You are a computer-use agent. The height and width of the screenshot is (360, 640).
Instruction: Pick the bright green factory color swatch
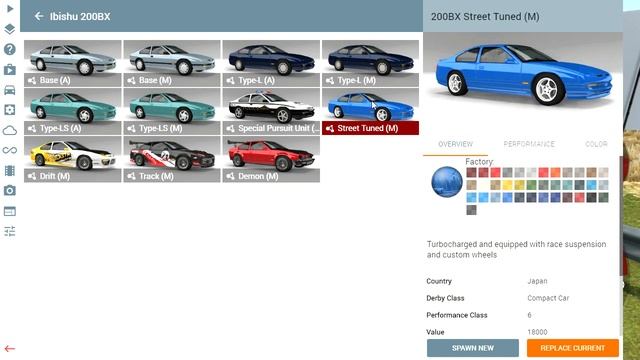(531, 185)
